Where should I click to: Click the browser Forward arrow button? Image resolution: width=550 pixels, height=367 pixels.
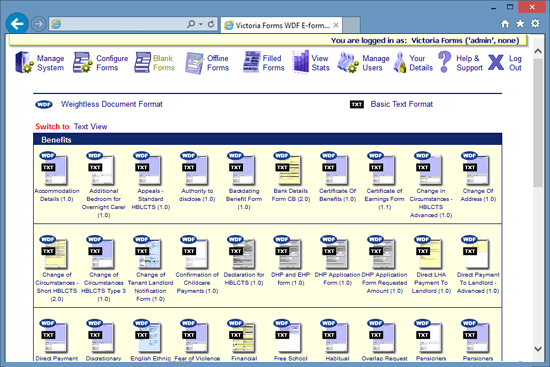38,24
